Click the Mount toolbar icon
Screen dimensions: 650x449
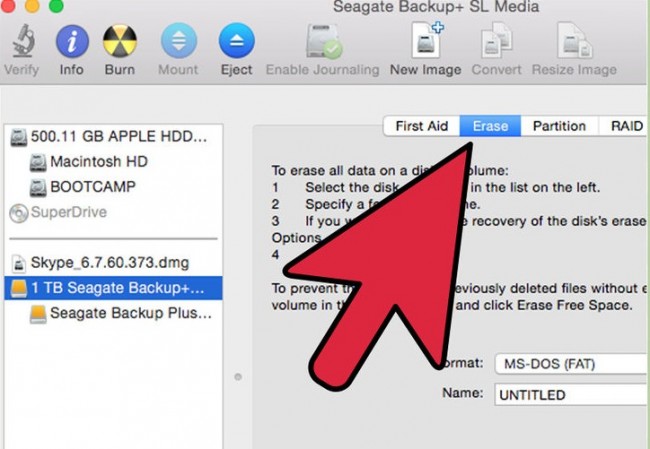[x=179, y=41]
